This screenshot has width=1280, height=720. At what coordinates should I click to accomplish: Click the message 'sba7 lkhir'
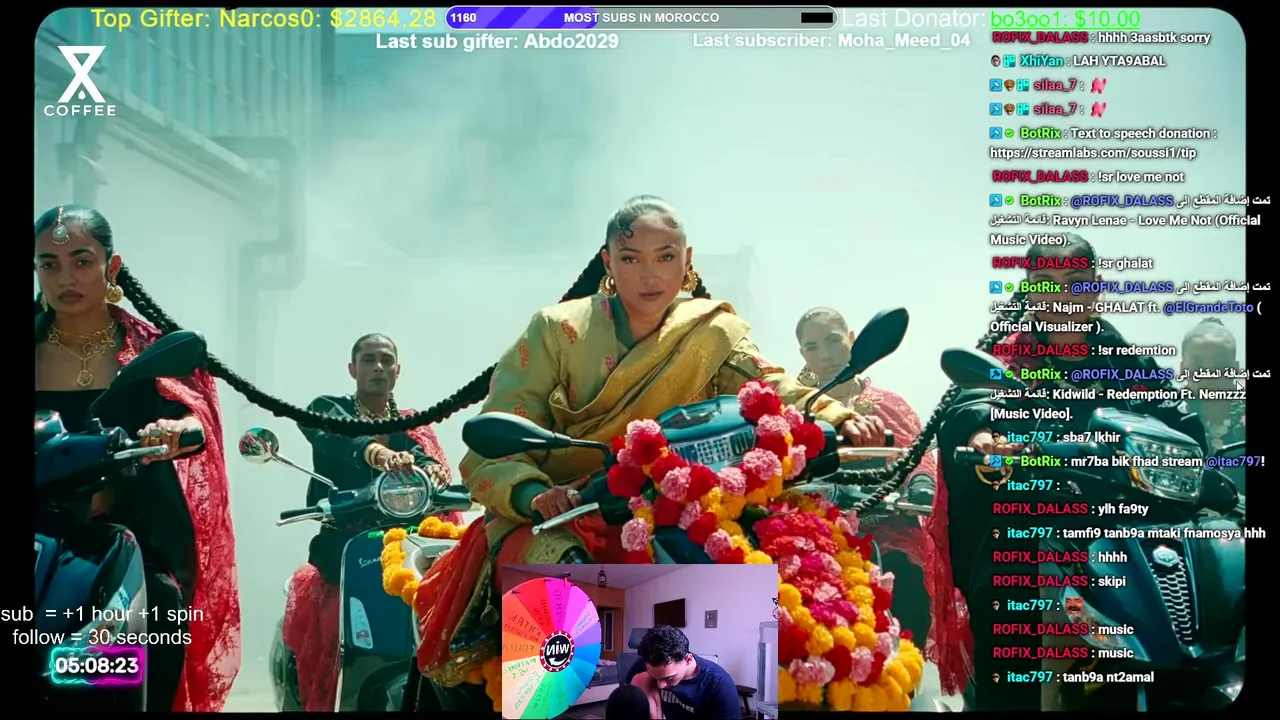click(x=1092, y=437)
